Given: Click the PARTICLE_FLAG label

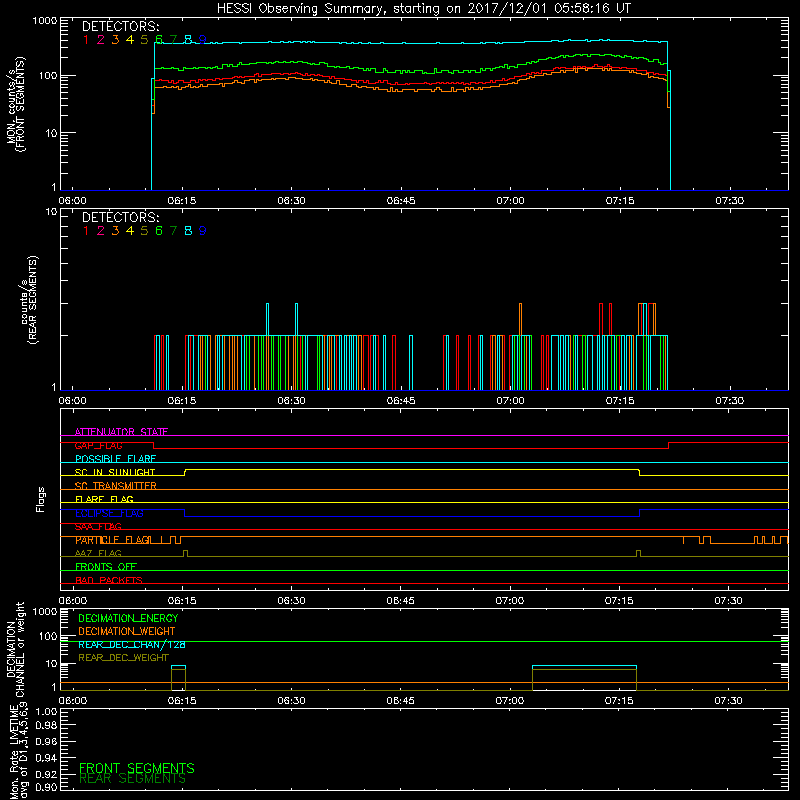Looking at the screenshot, I should click(112, 540).
